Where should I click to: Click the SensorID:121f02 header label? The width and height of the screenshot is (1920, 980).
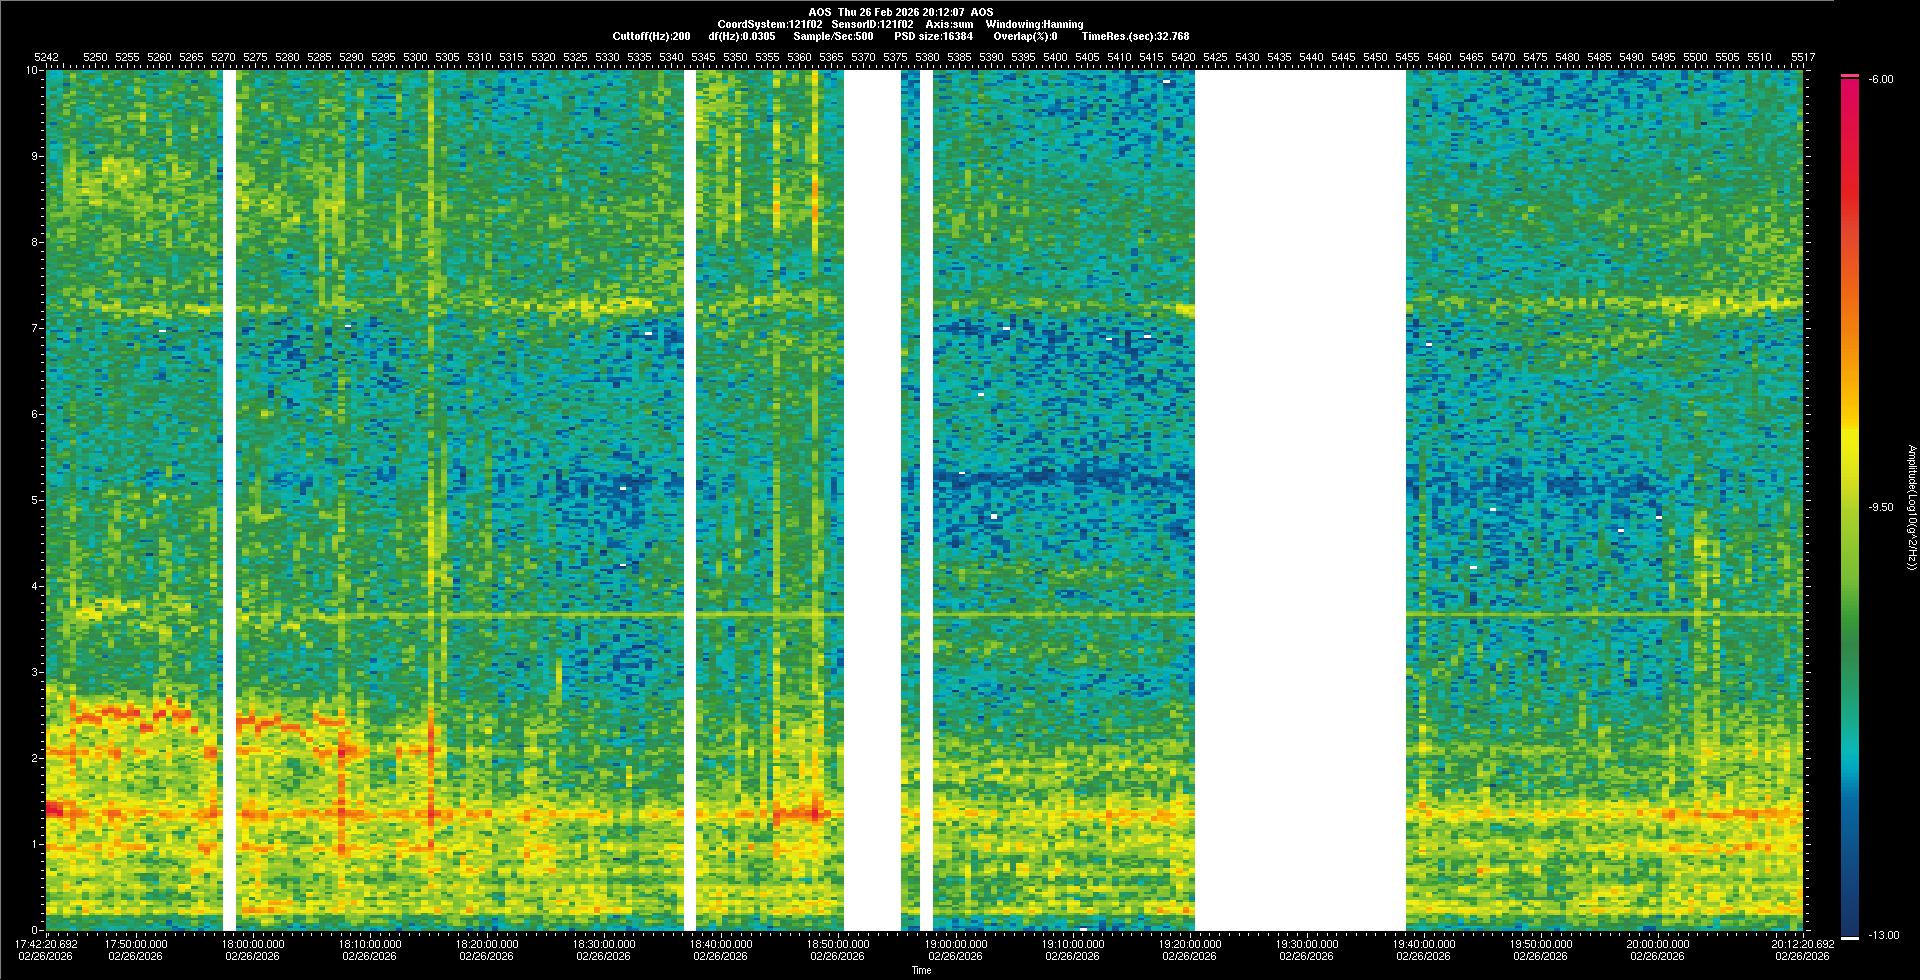pos(872,24)
